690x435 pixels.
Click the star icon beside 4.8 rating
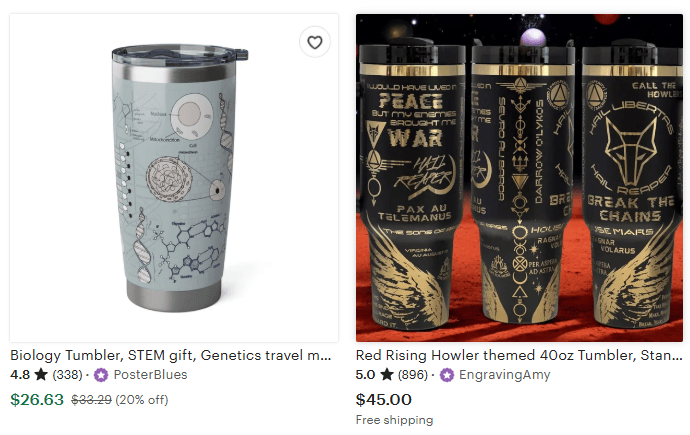click(41, 375)
